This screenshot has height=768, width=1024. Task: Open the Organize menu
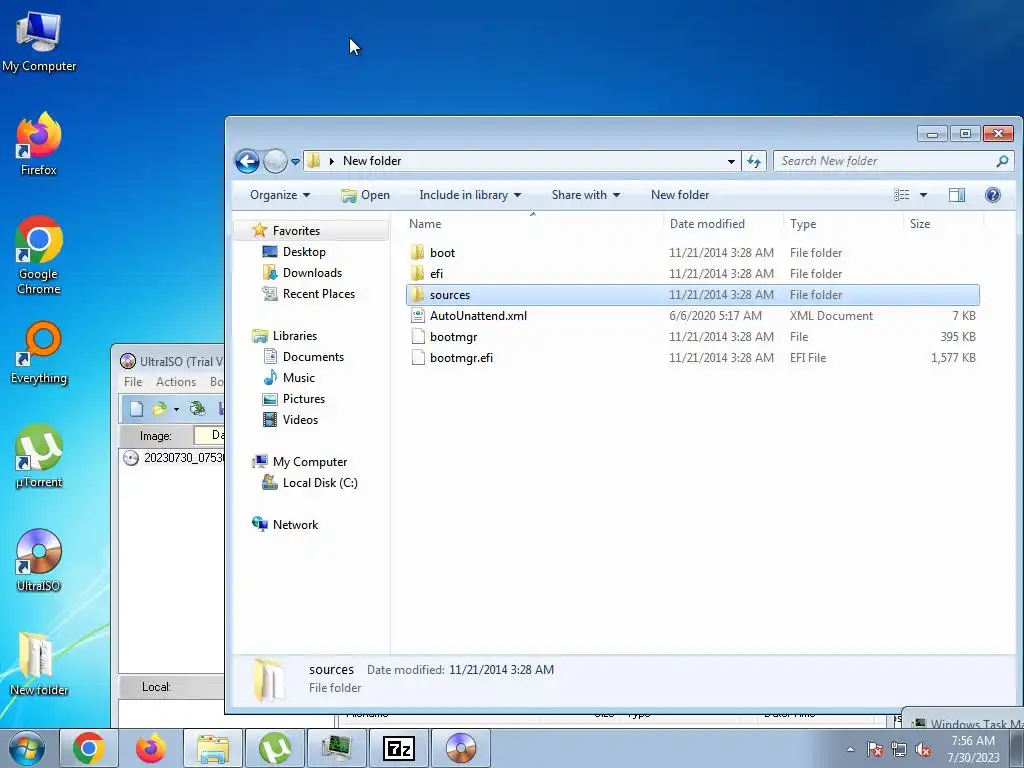coord(280,195)
